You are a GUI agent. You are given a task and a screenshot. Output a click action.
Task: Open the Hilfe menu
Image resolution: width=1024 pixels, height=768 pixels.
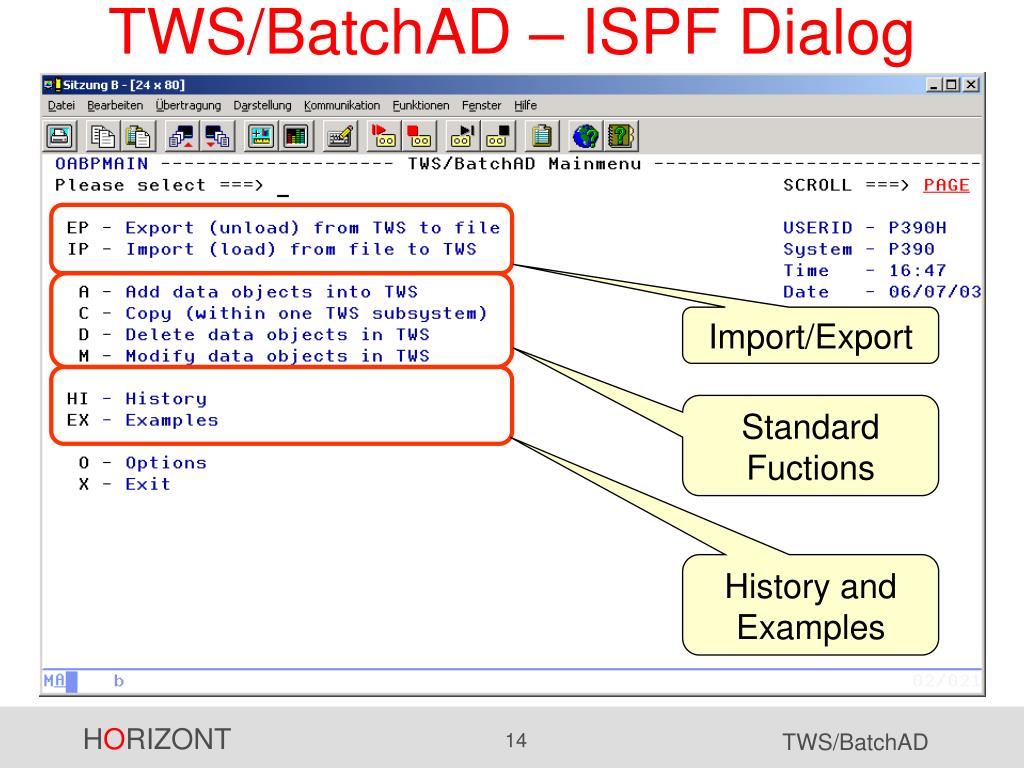[x=525, y=105]
